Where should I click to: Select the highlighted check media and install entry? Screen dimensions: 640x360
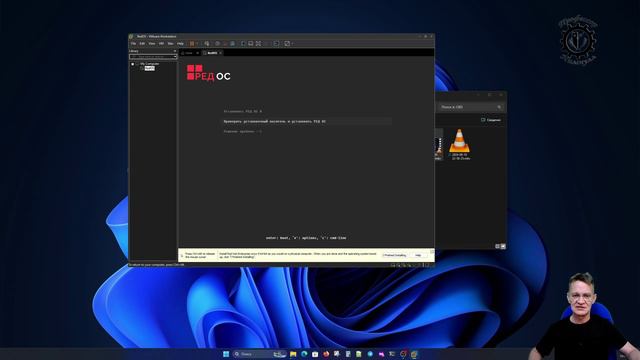click(x=307, y=122)
